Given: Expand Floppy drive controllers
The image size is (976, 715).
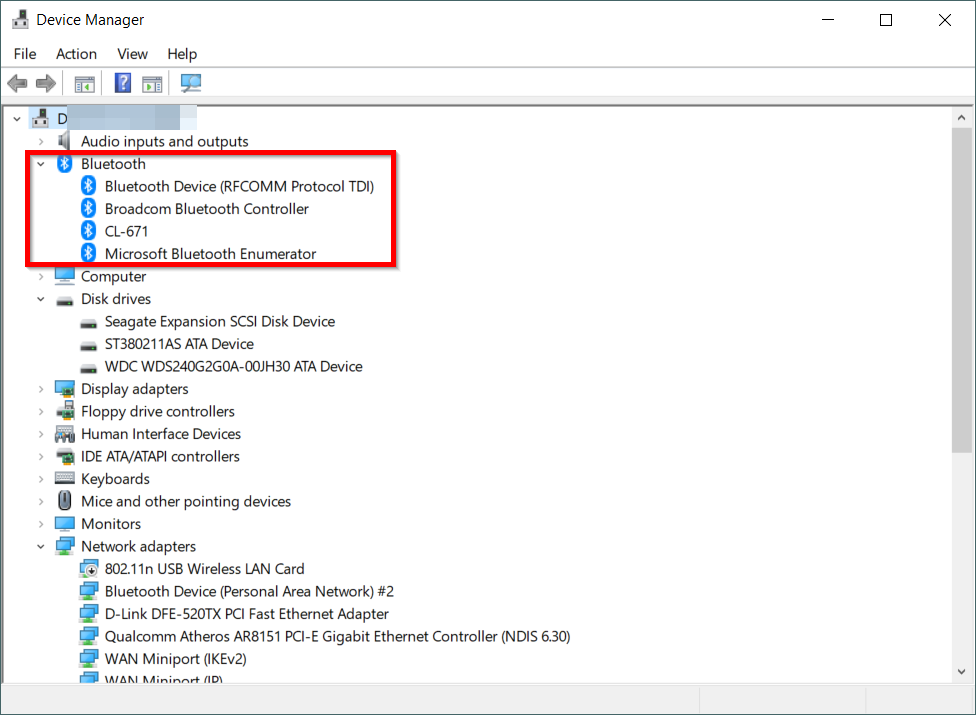Looking at the screenshot, I should pos(41,411).
